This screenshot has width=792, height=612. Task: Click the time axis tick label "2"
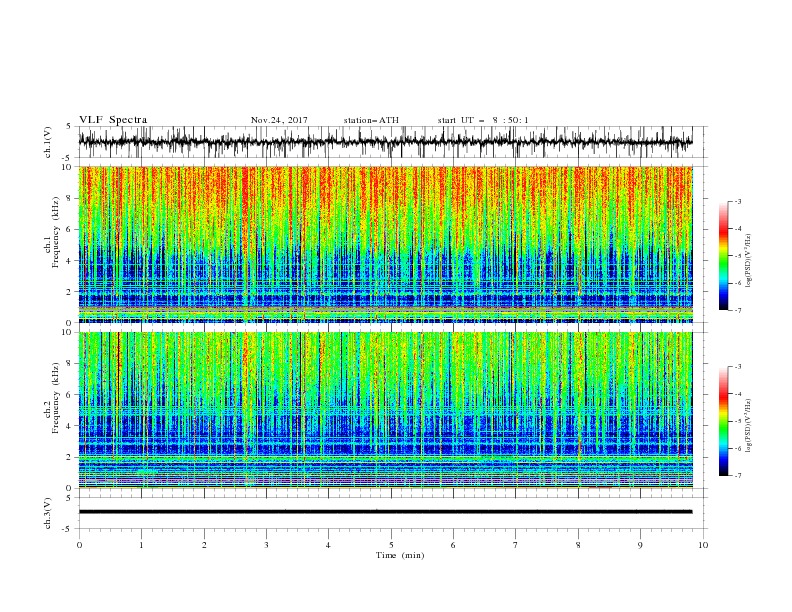(x=204, y=545)
